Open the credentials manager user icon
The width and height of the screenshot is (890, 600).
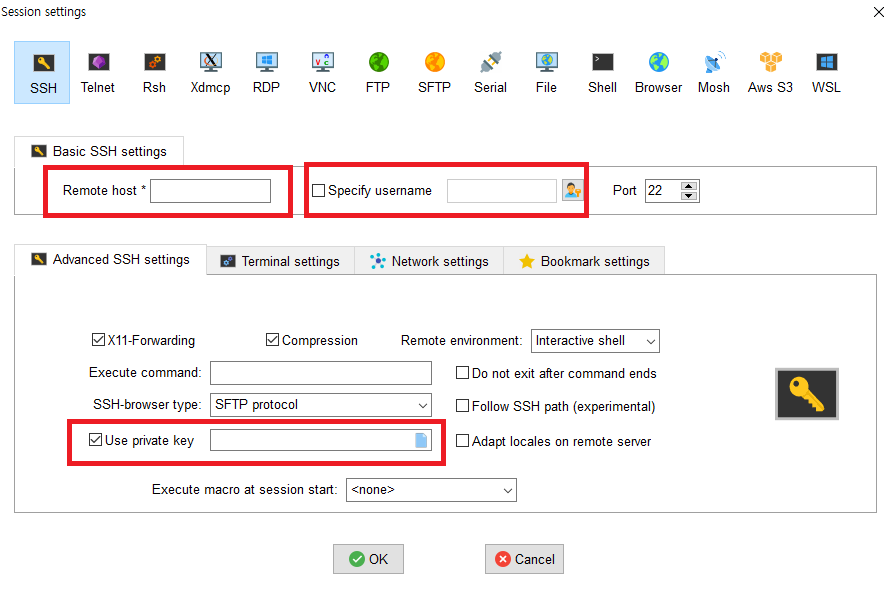pos(573,190)
